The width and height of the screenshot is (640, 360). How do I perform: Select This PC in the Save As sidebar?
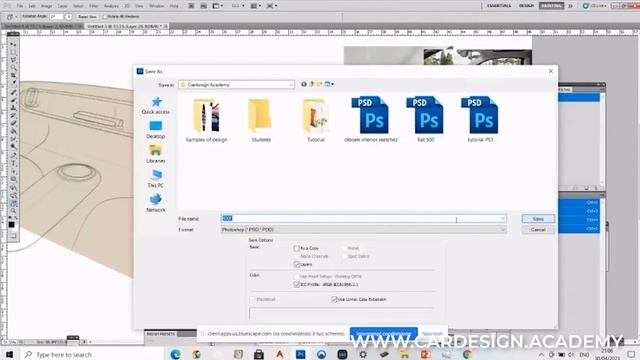(x=156, y=179)
